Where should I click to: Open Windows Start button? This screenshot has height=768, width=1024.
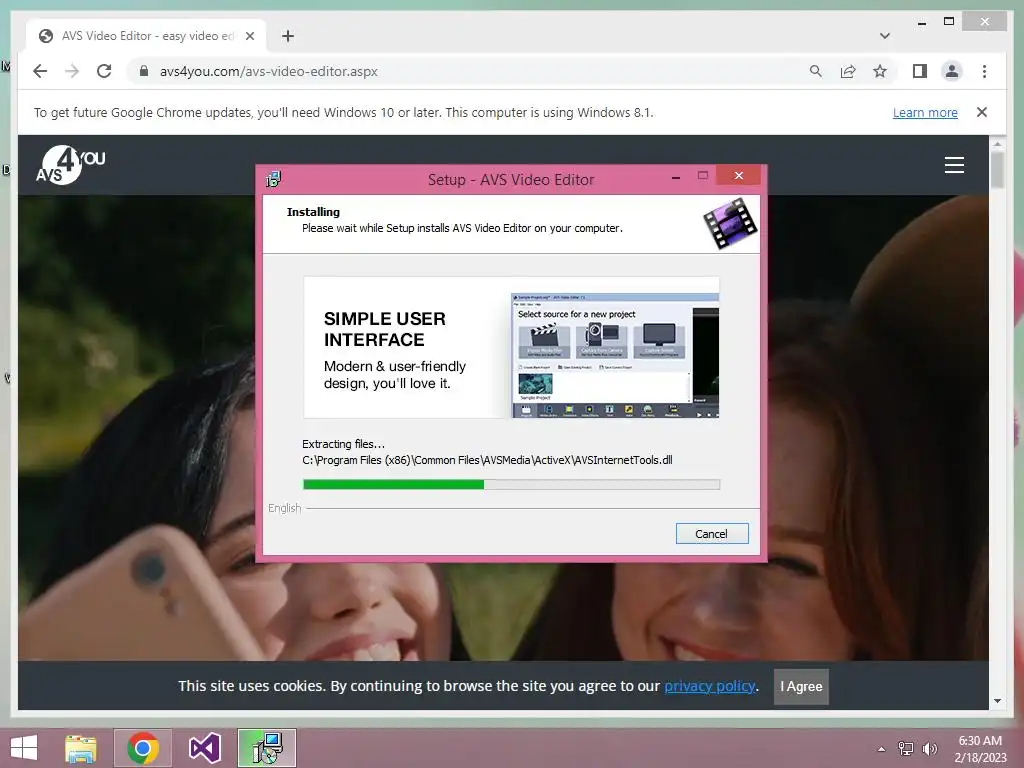(24, 748)
